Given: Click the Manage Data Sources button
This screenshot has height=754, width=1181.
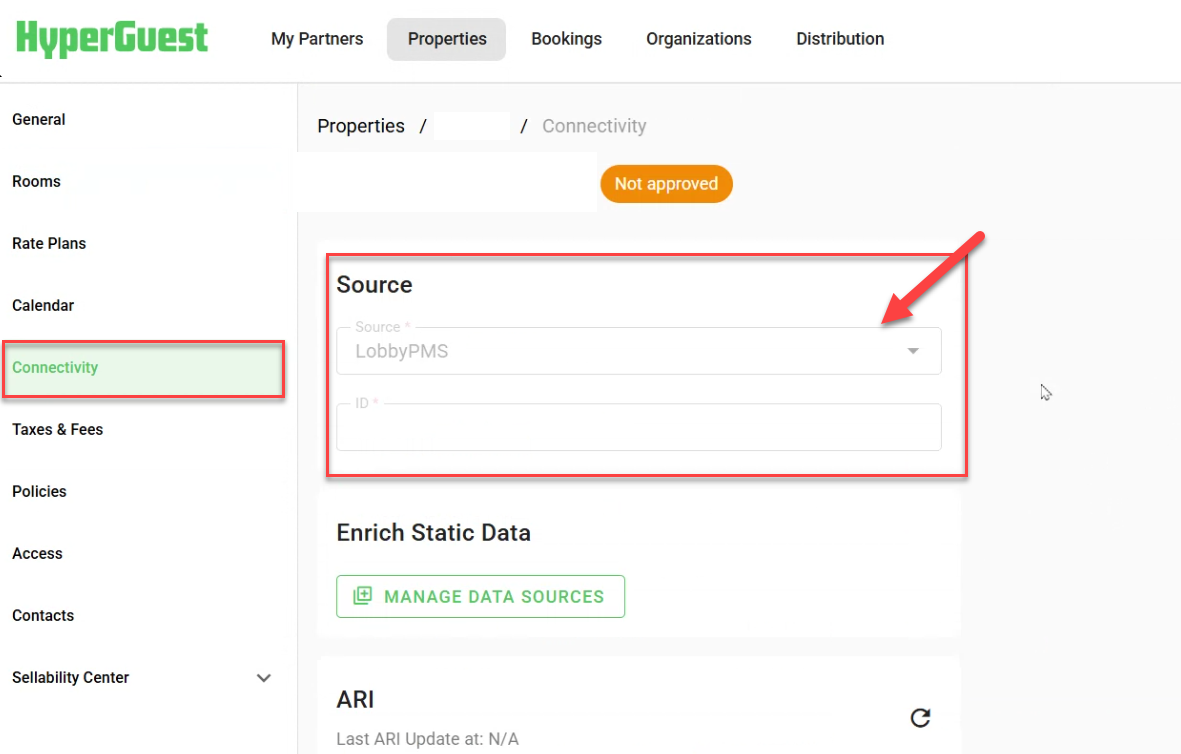Looking at the screenshot, I should click(x=481, y=597).
